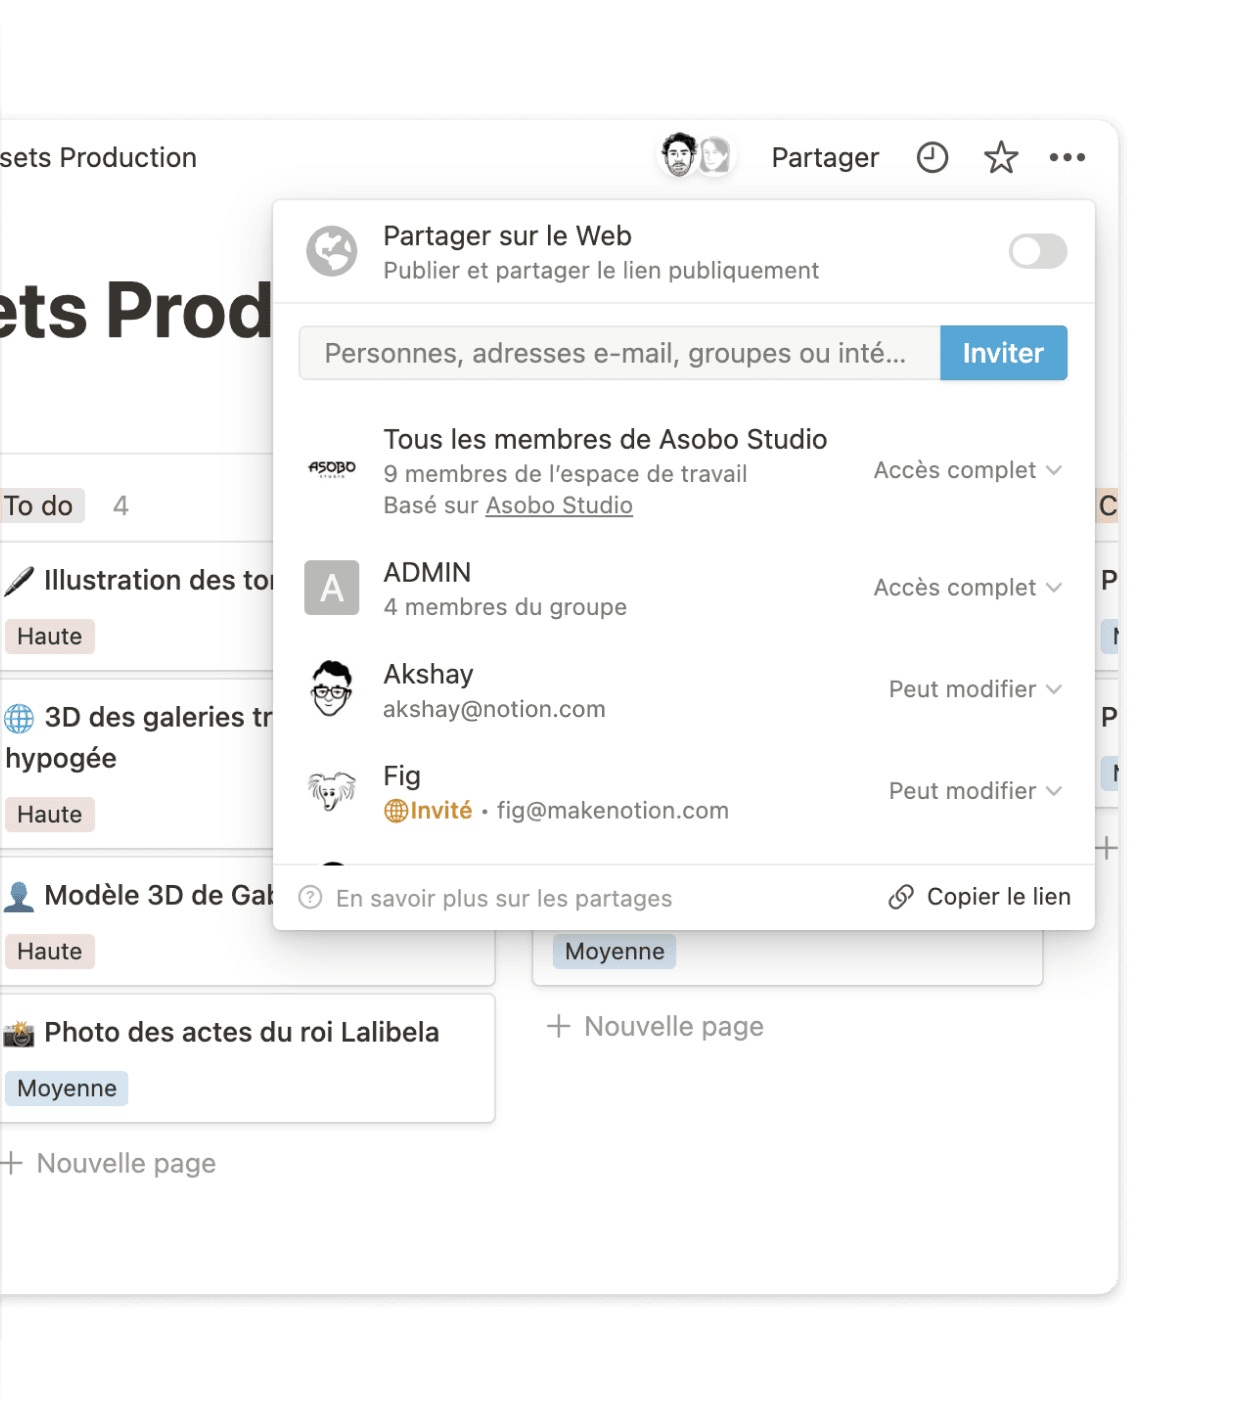Click Copier le lien
Image resolution: width=1240 pixels, height=1414 pixels.
pos(980,897)
